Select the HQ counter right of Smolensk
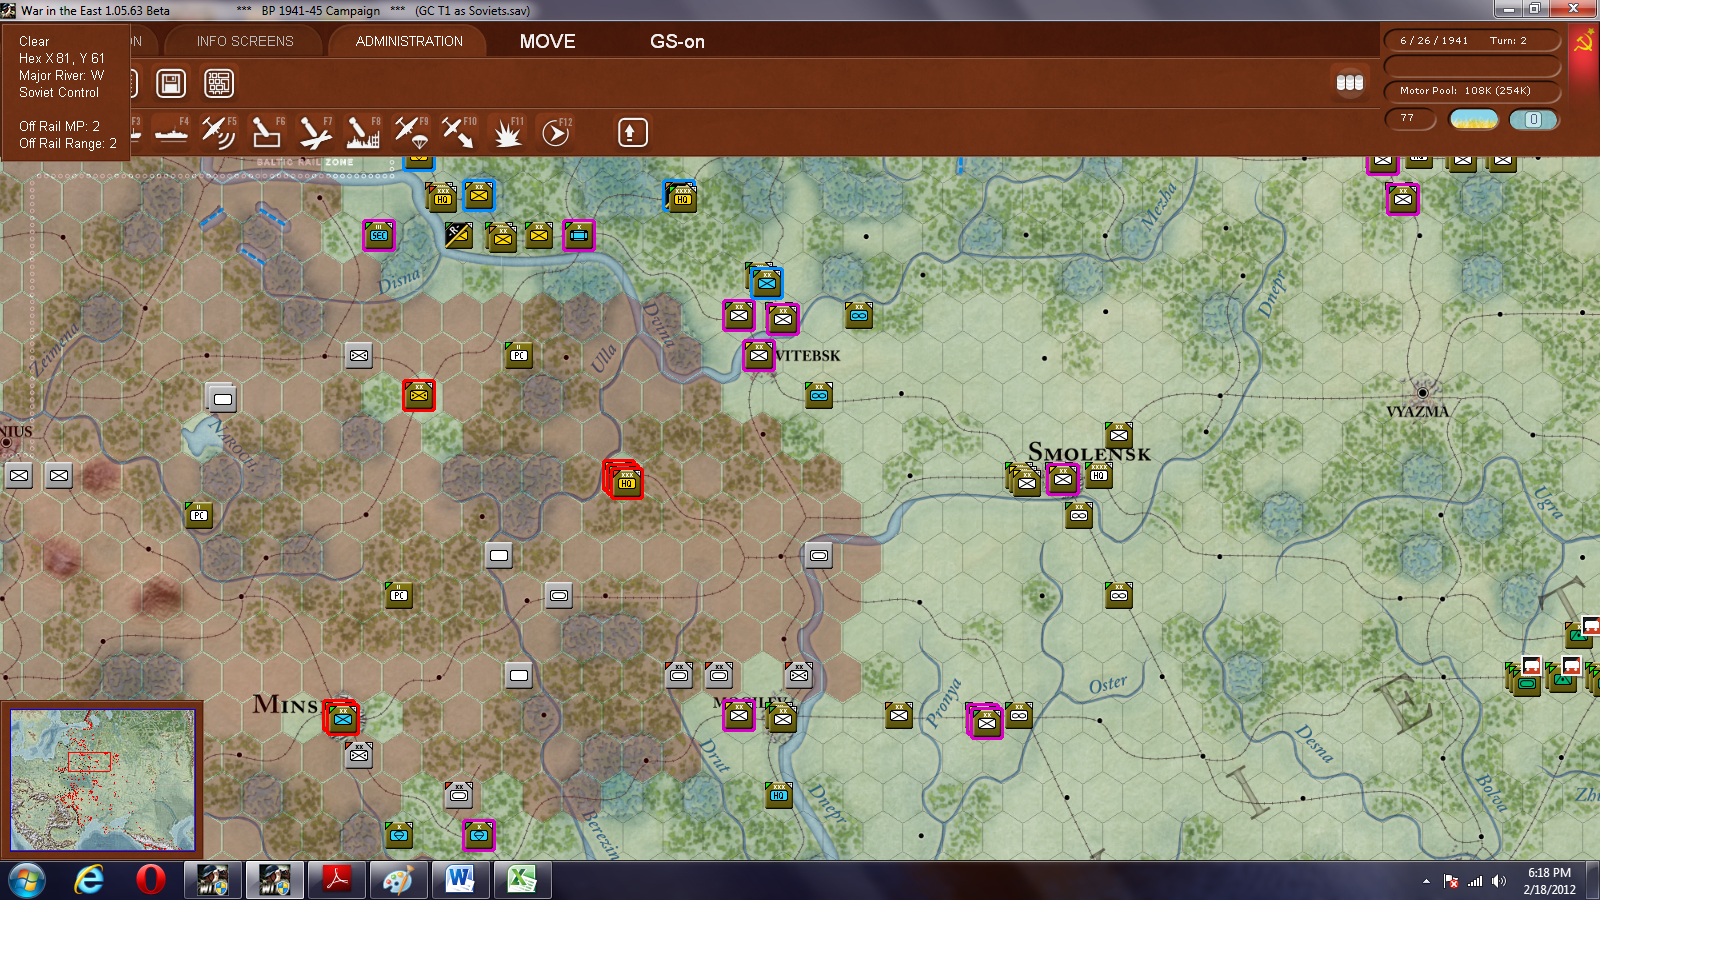The height and width of the screenshot is (964, 1710). (1099, 475)
